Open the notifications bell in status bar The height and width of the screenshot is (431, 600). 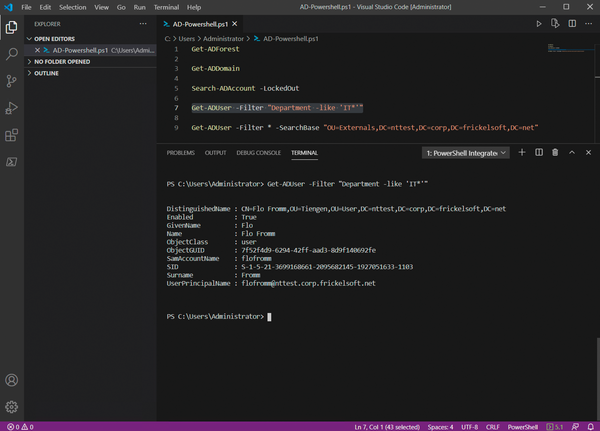tap(591, 427)
